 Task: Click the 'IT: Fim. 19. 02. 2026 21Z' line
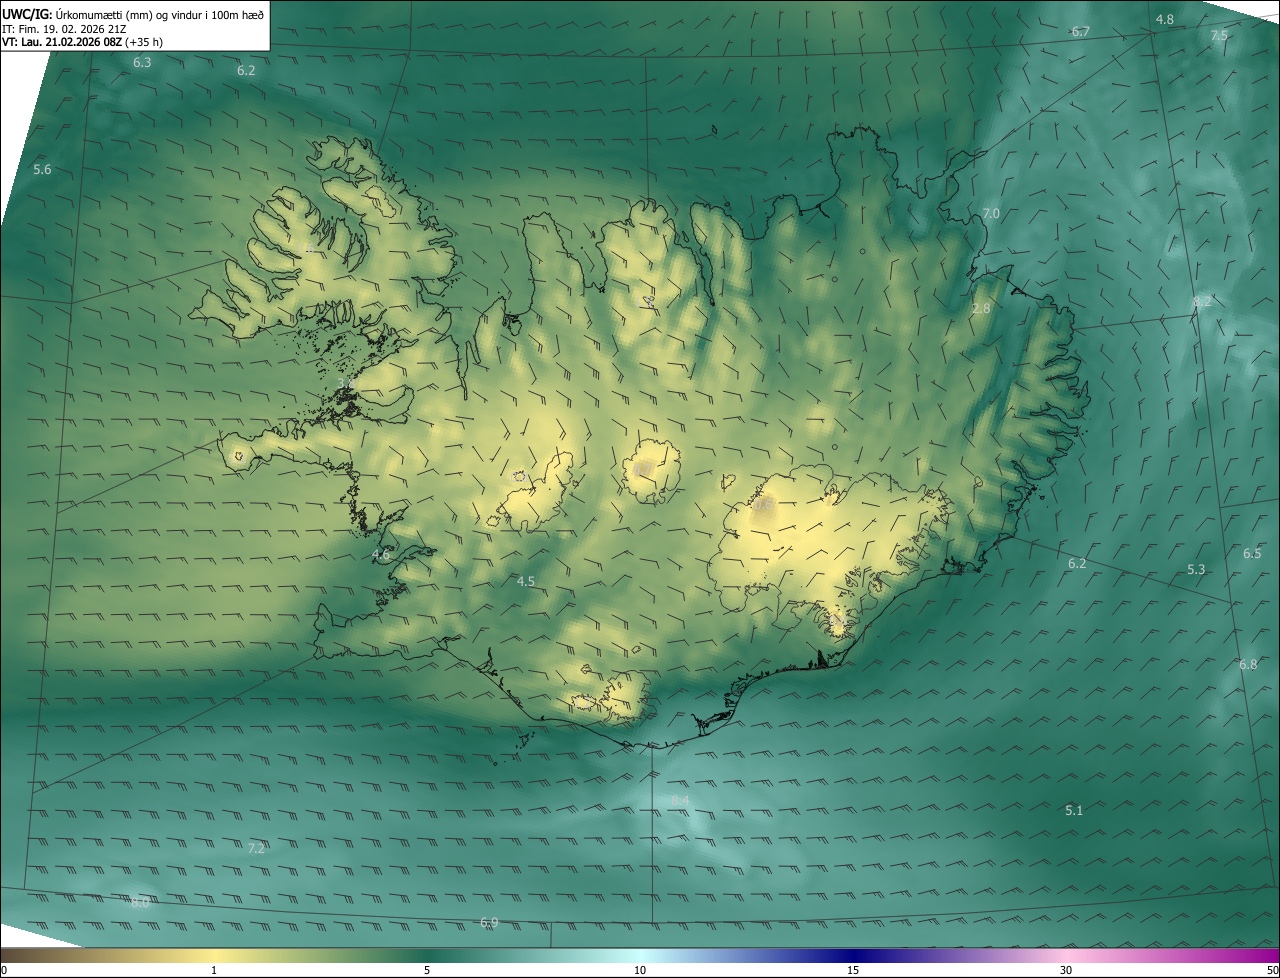62,28
